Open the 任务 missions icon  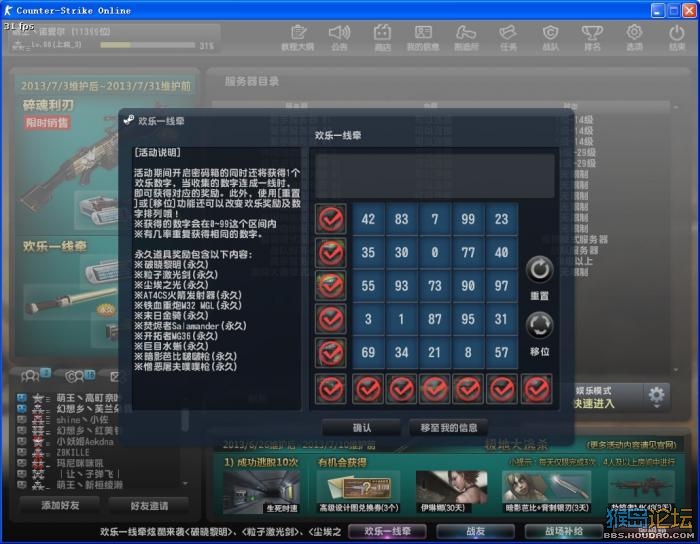[508, 37]
